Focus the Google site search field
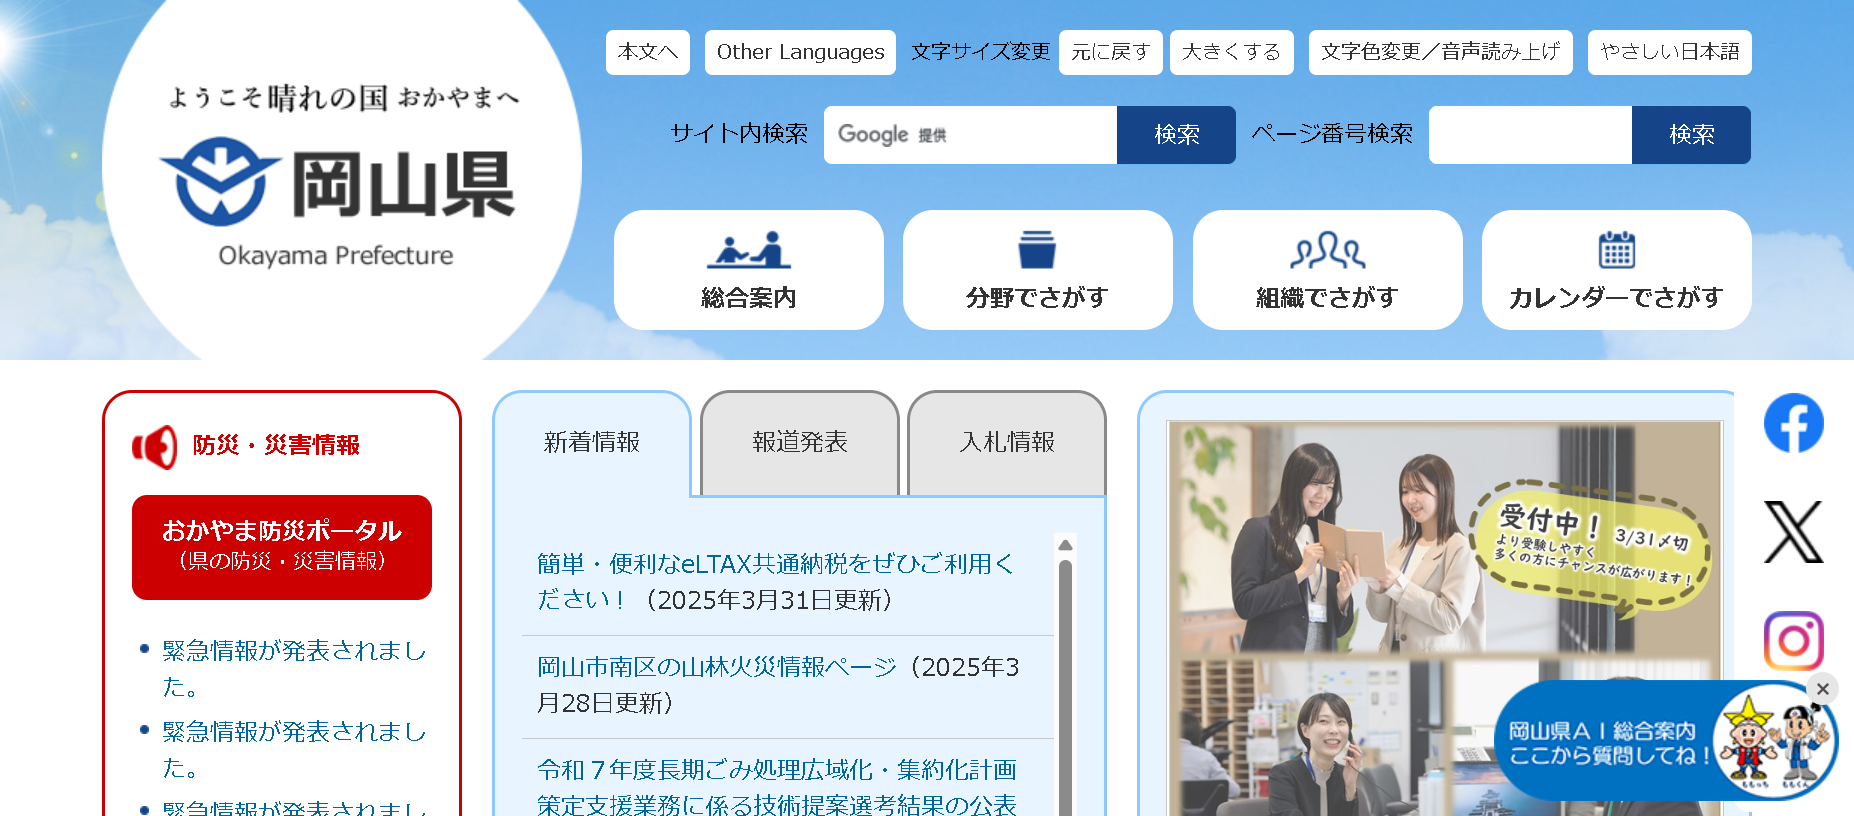The width and height of the screenshot is (1854, 816). point(970,135)
